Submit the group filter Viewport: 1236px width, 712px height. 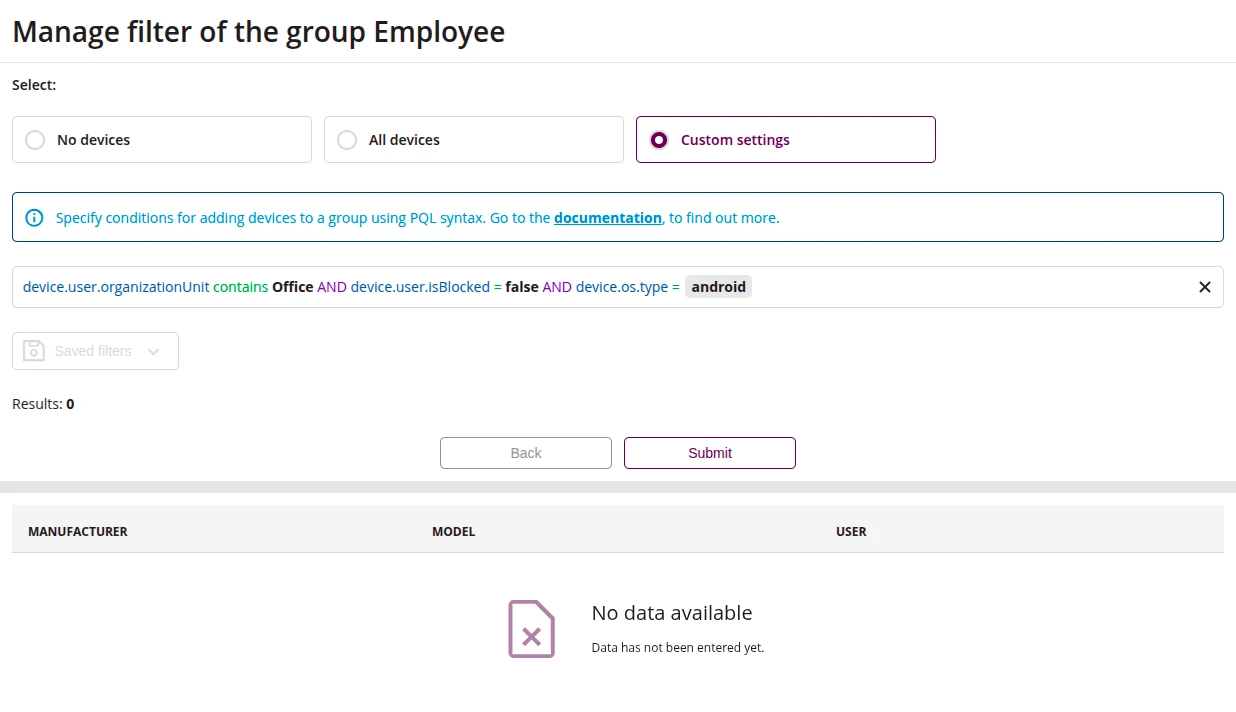point(710,453)
